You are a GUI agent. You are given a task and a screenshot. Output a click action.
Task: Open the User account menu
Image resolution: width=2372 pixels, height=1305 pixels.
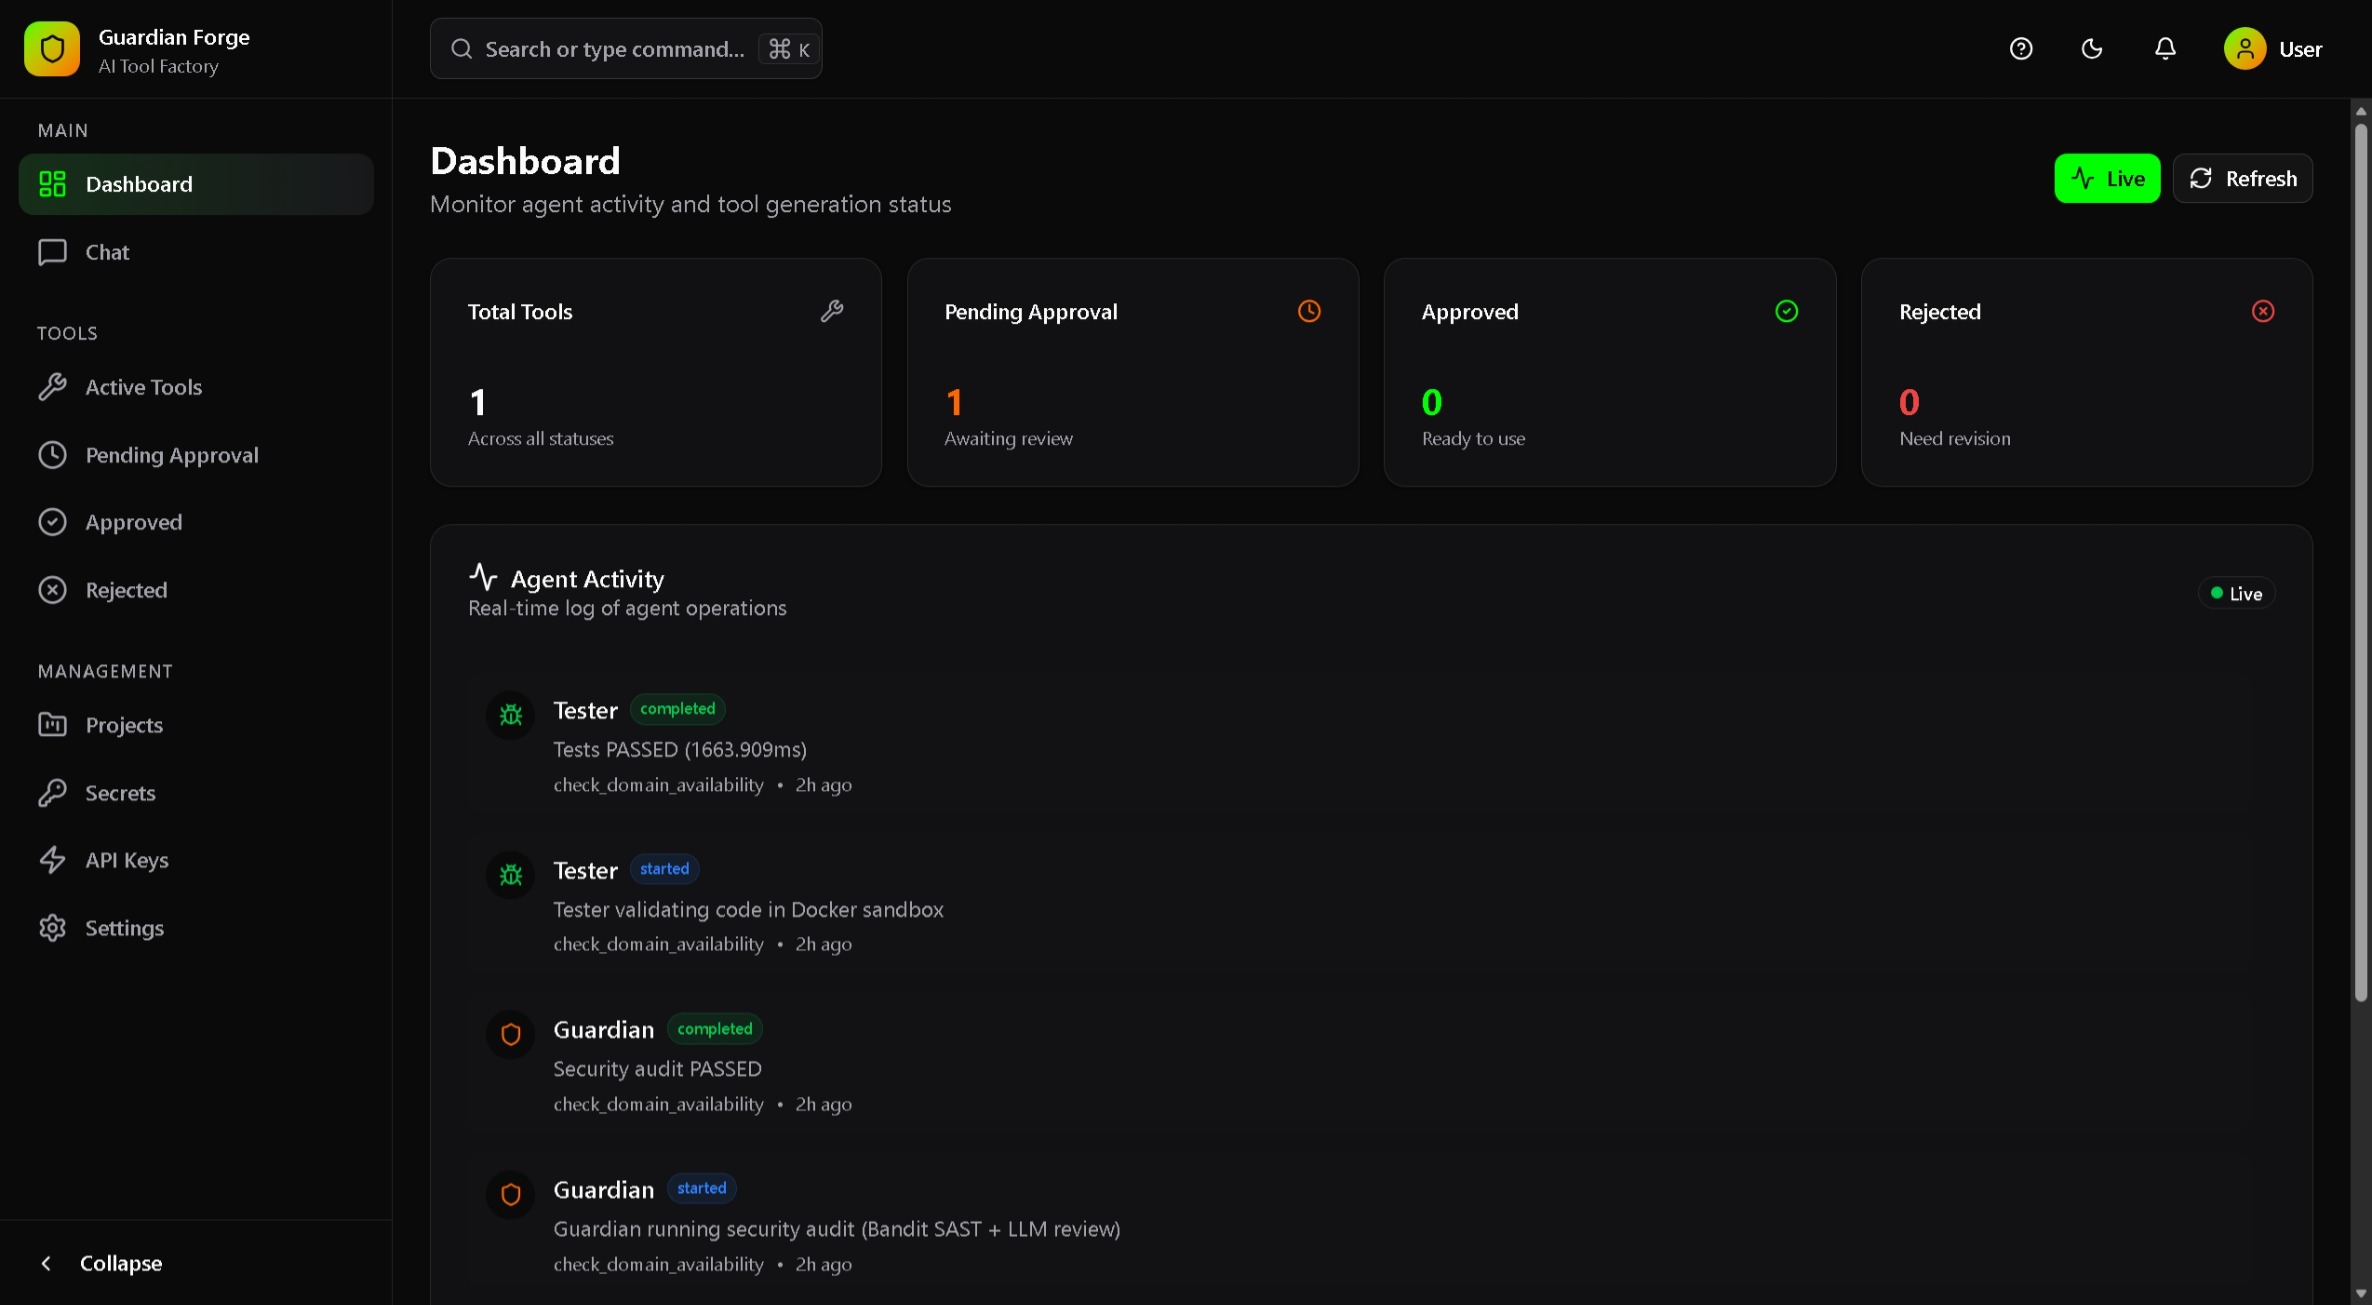(2276, 48)
